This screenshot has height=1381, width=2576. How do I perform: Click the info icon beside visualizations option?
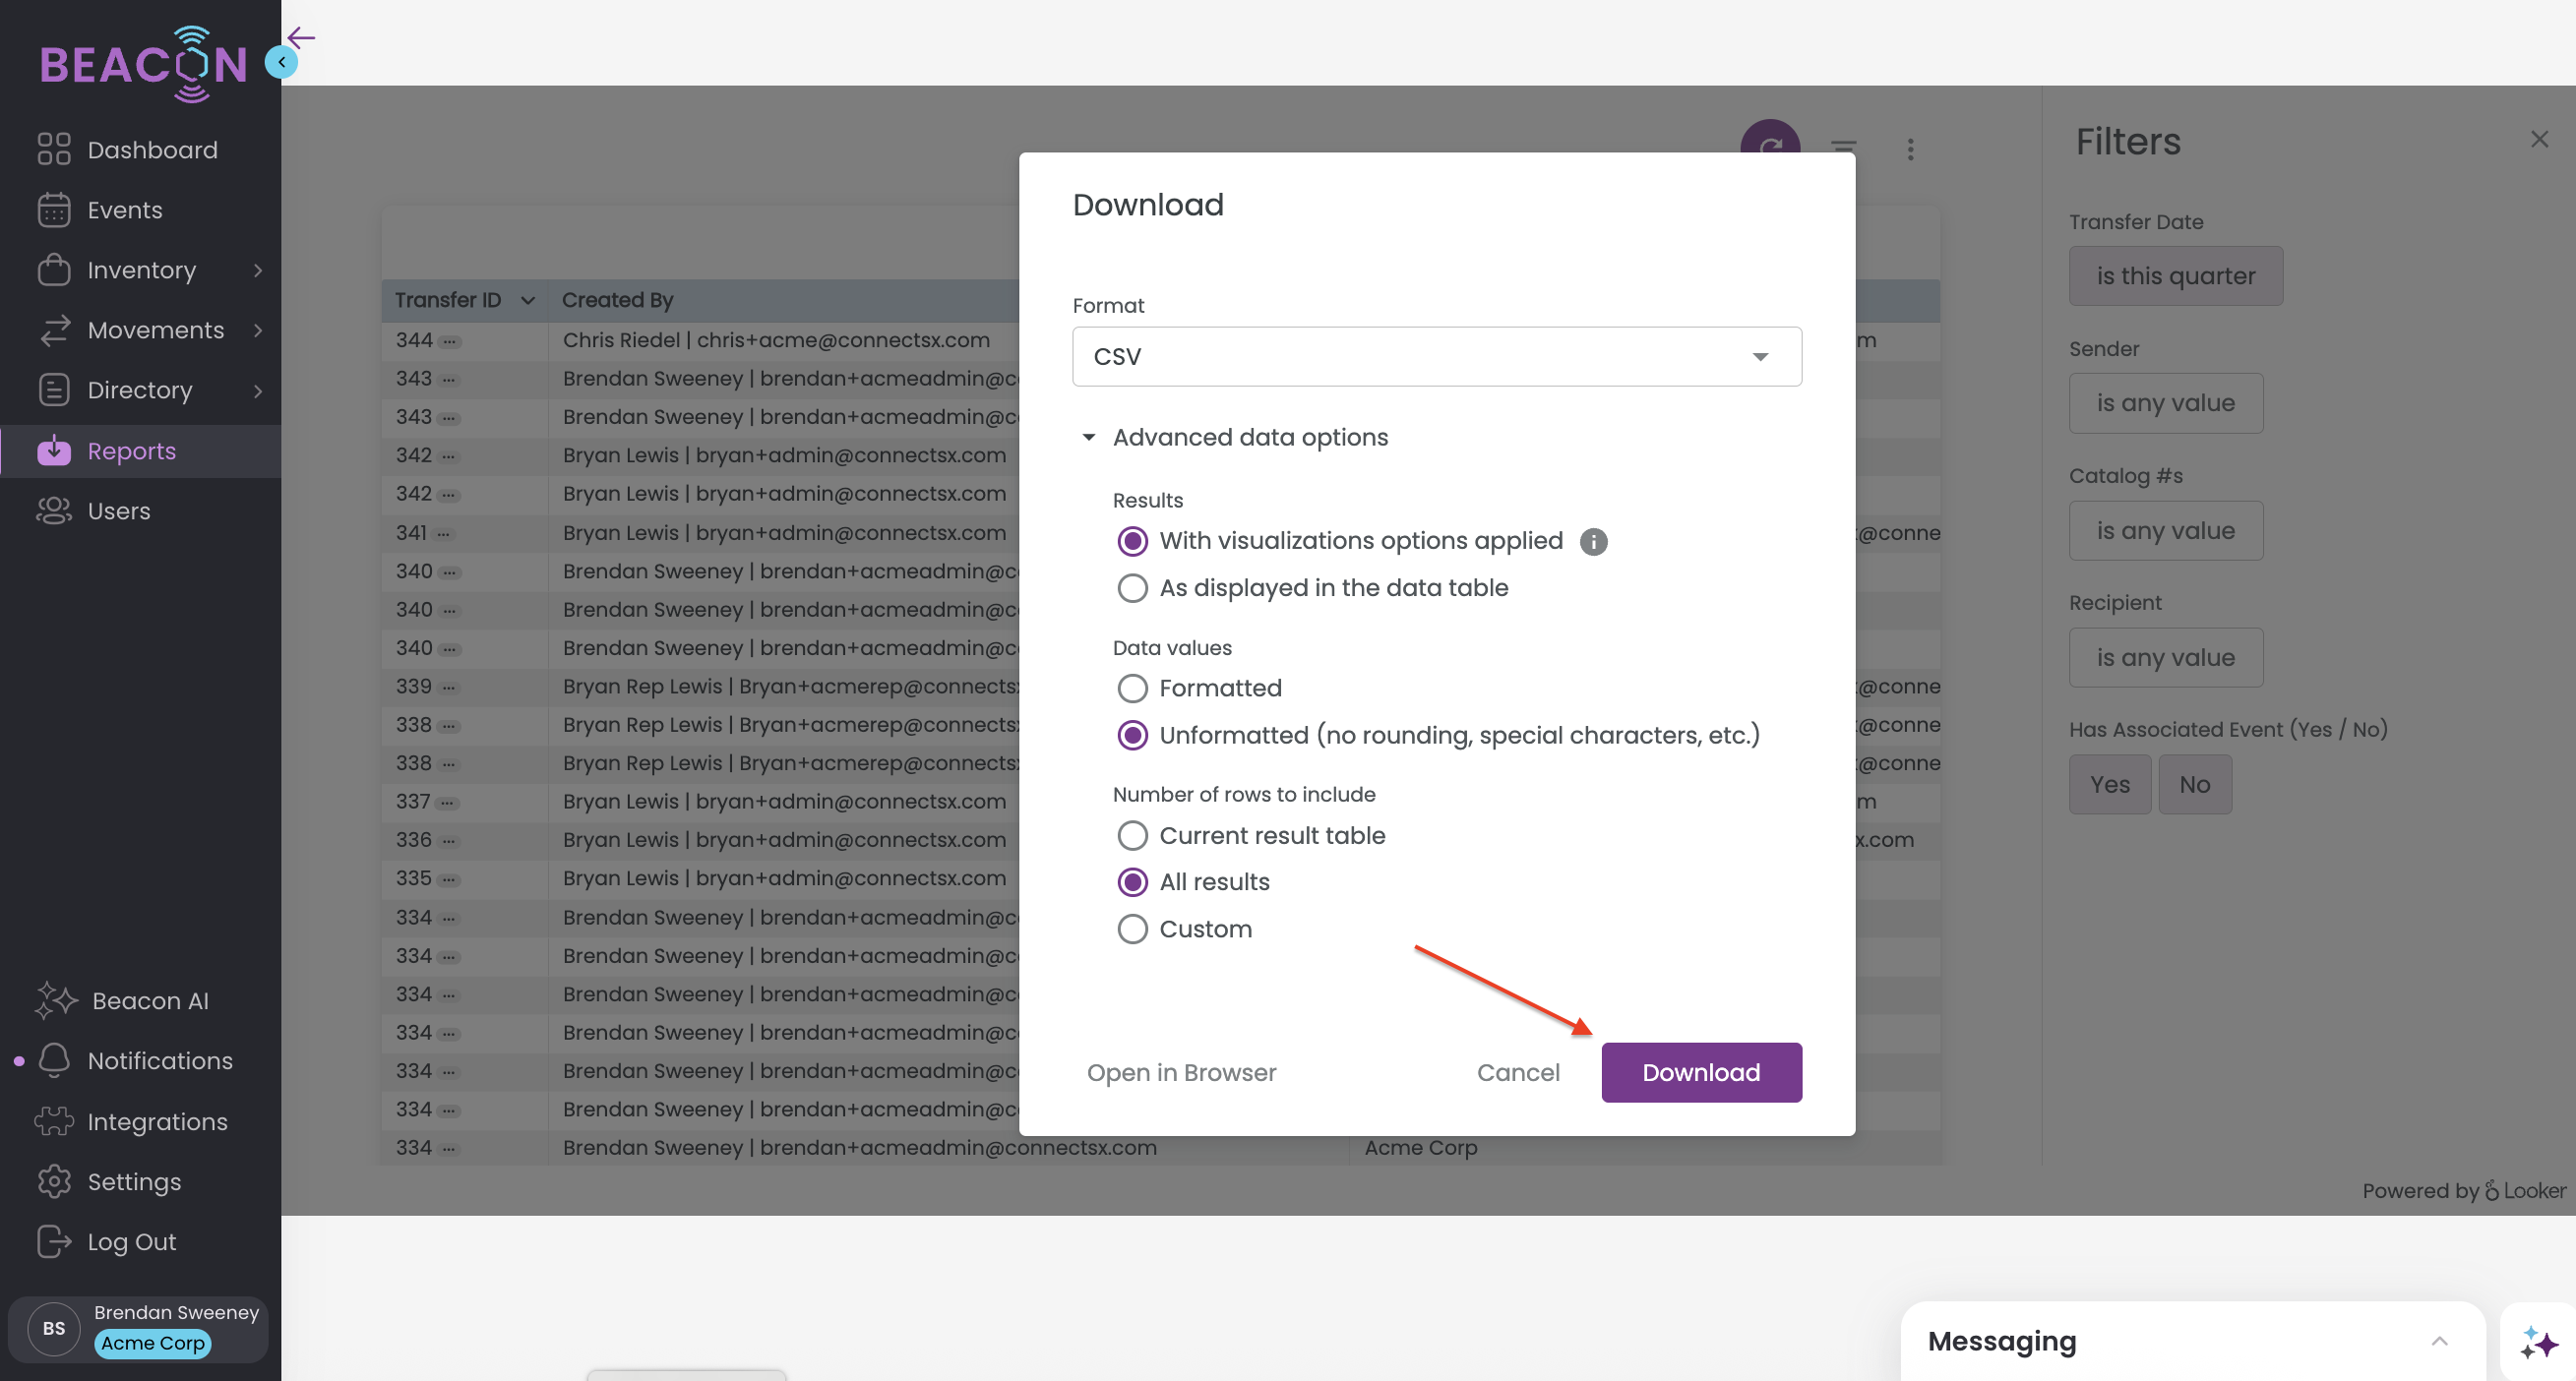[1593, 541]
